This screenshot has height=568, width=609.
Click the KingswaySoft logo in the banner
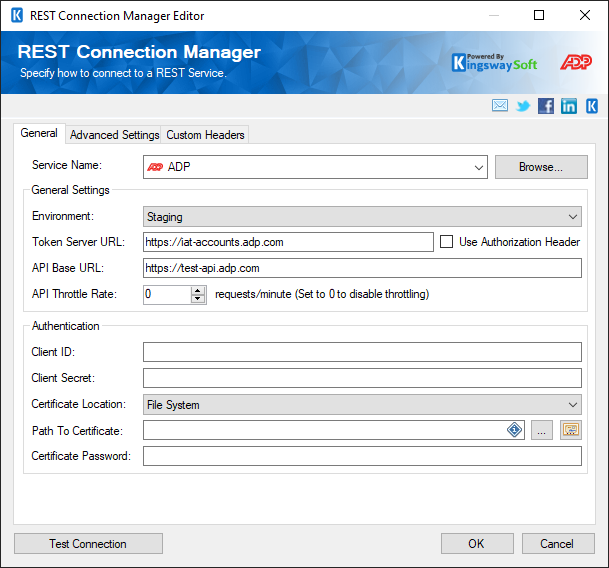point(494,63)
